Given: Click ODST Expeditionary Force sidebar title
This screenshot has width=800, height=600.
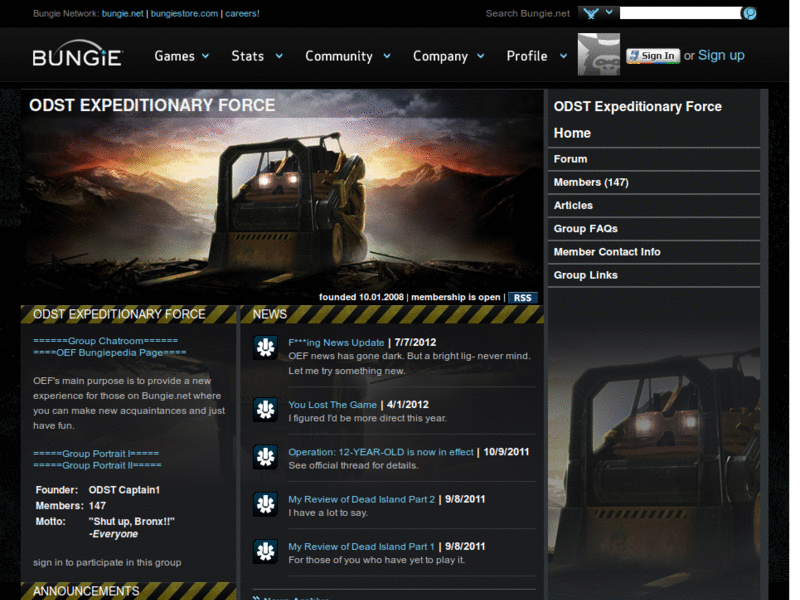Looking at the screenshot, I should [x=638, y=107].
